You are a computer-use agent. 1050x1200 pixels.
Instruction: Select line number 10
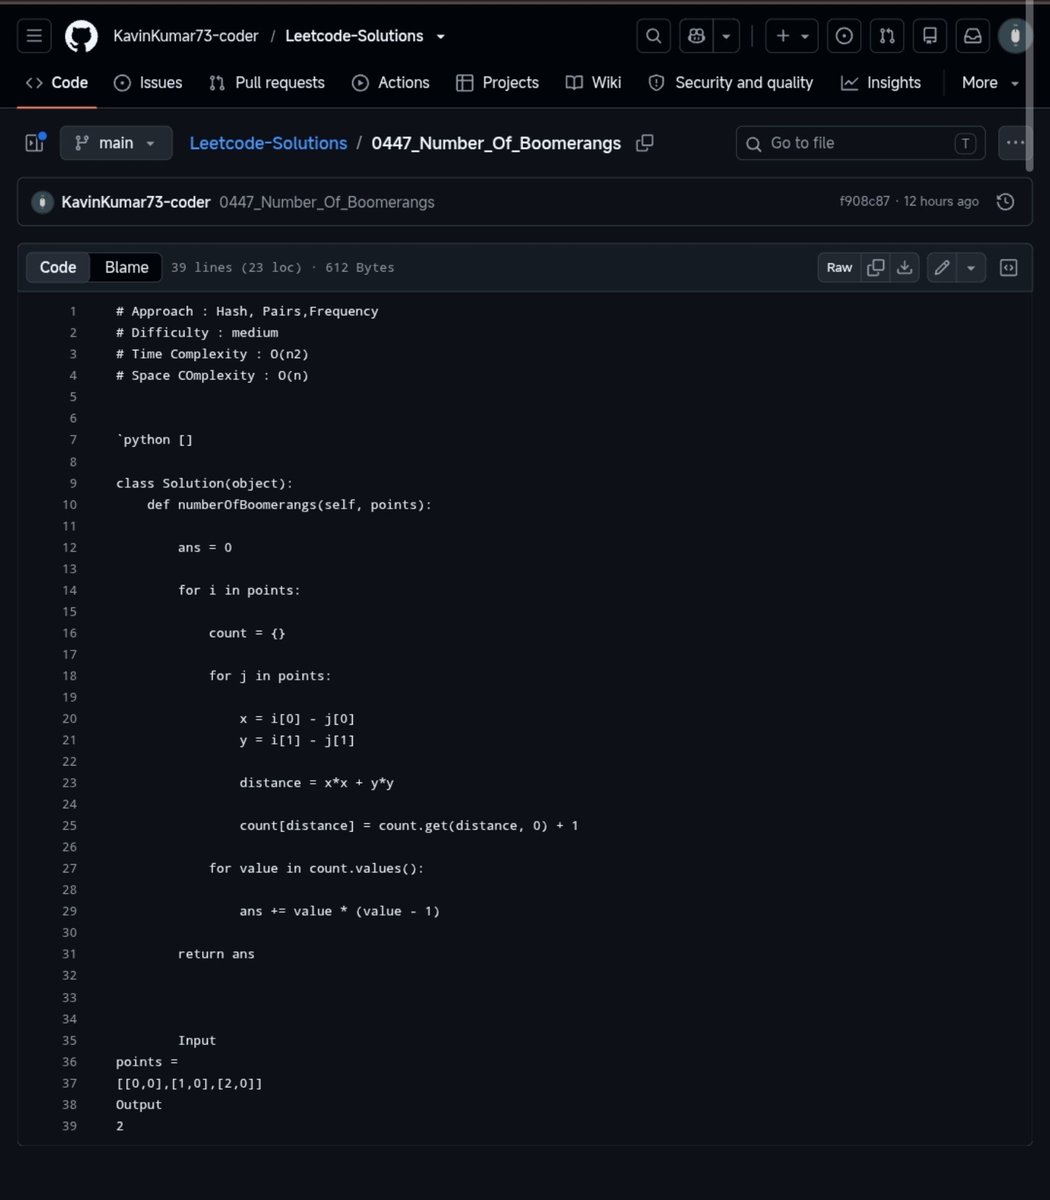point(69,505)
